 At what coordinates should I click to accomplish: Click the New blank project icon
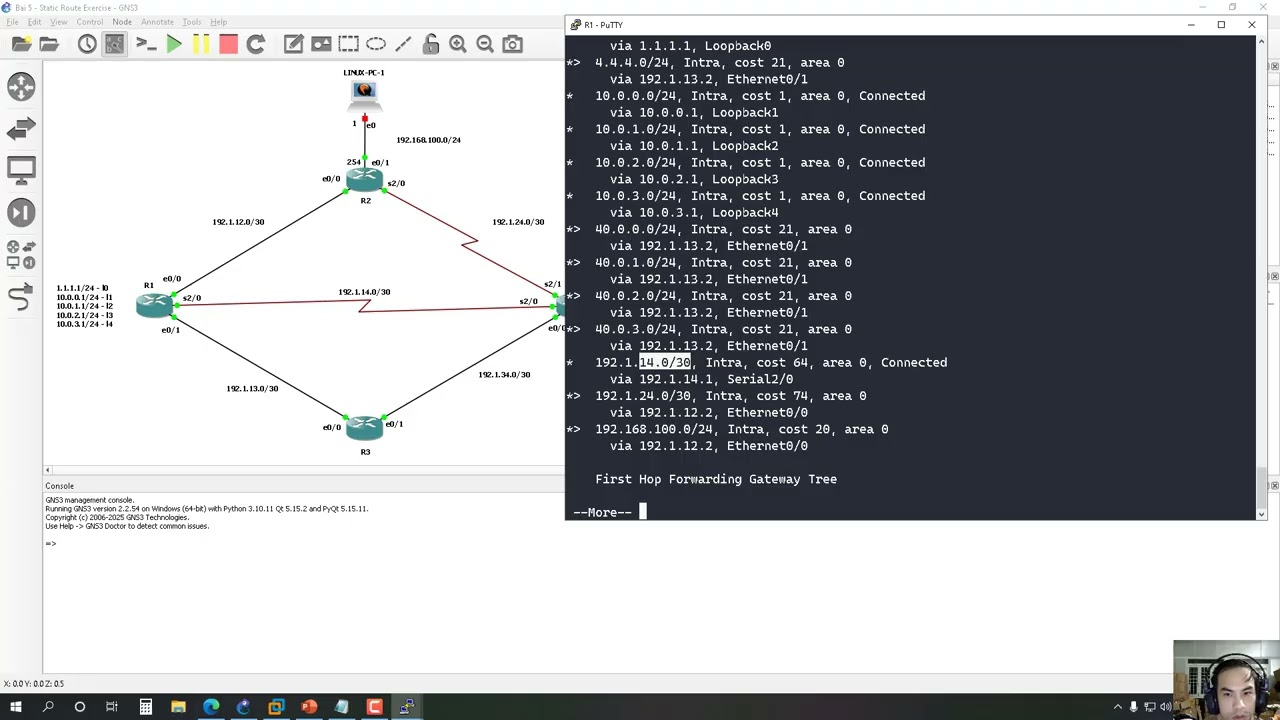[x=21, y=44]
